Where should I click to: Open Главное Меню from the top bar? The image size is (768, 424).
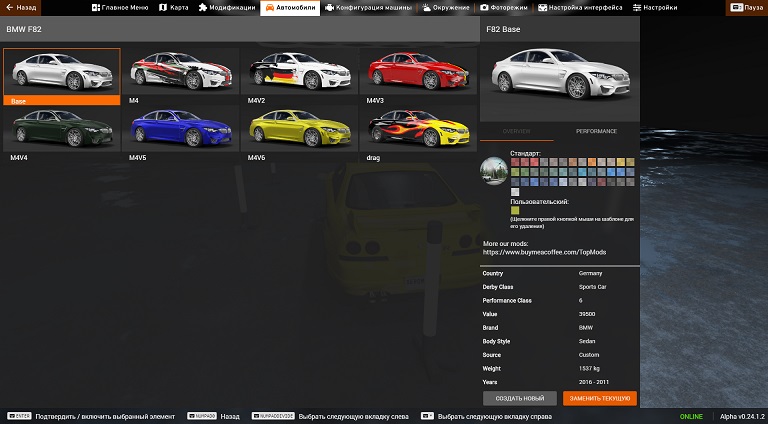point(119,7)
